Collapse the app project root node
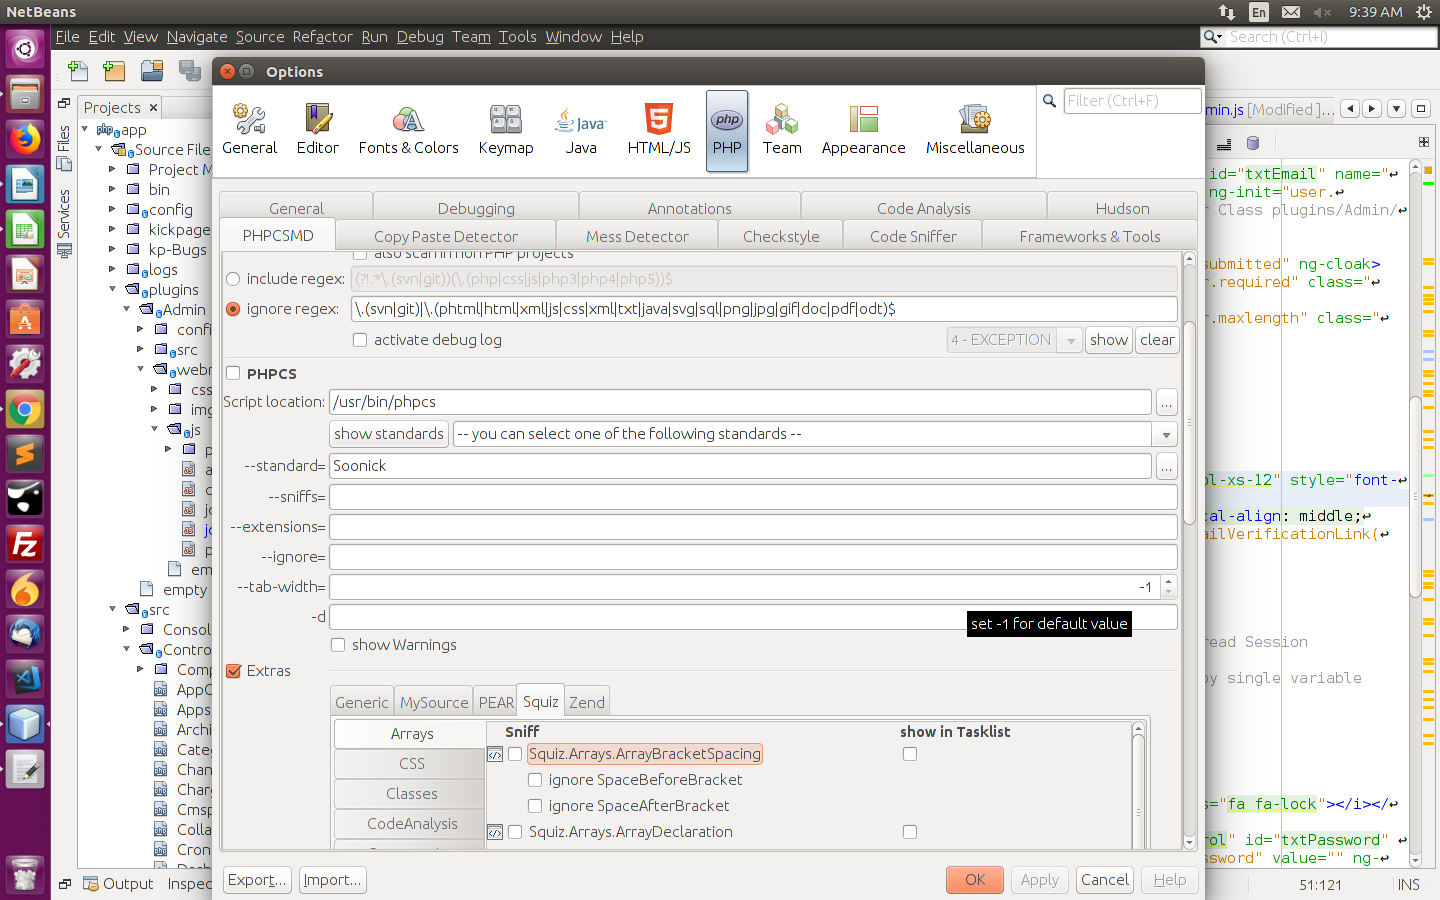 85,129
